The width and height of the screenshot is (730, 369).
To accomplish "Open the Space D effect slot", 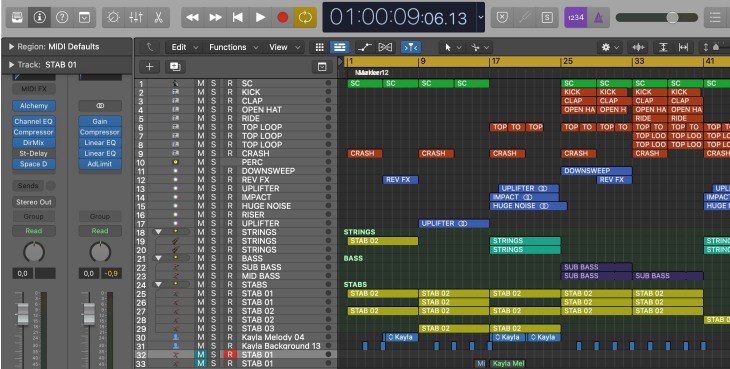I will tap(34, 164).
